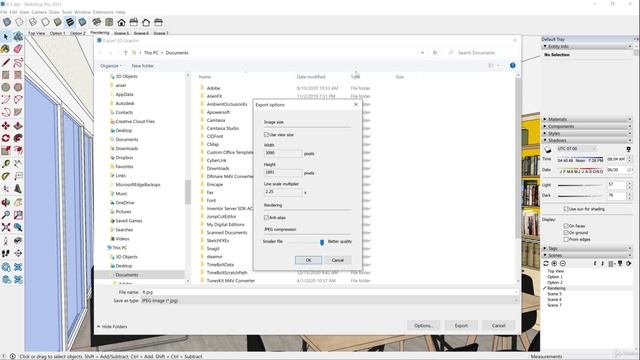Toggle the From edges display checkbox
The image size is (640, 360).
[x=566, y=240]
